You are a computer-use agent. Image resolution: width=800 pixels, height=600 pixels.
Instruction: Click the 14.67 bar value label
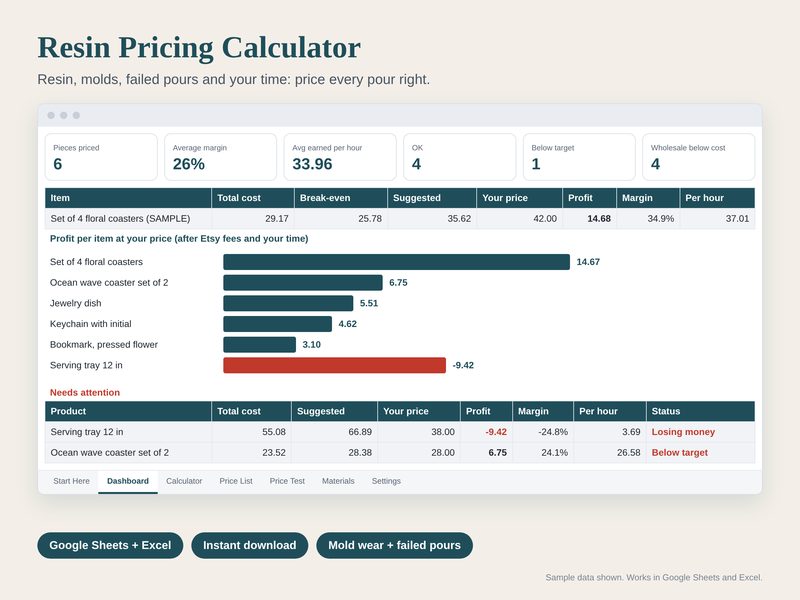pos(588,262)
